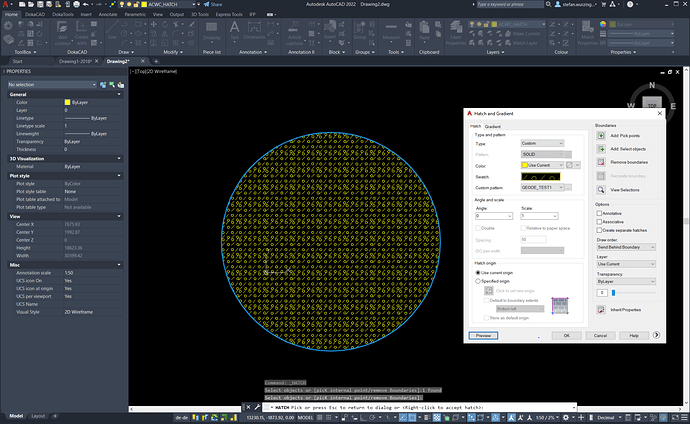Open the hatch Type dropdown
Image resolution: width=690 pixels, height=424 pixels.
[542, 144]
